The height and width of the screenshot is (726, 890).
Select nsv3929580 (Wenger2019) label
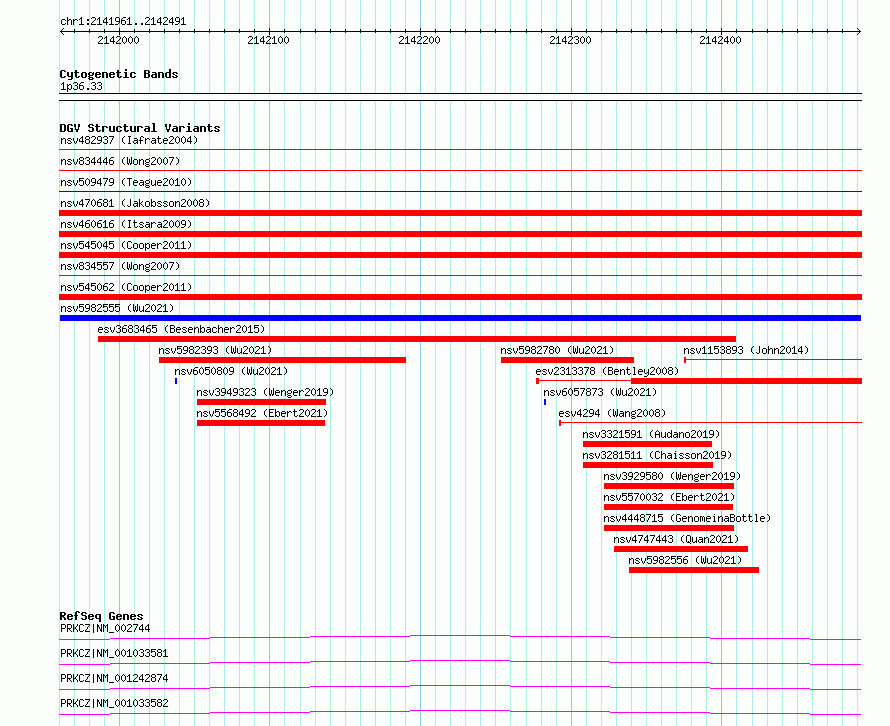point(672,476)
